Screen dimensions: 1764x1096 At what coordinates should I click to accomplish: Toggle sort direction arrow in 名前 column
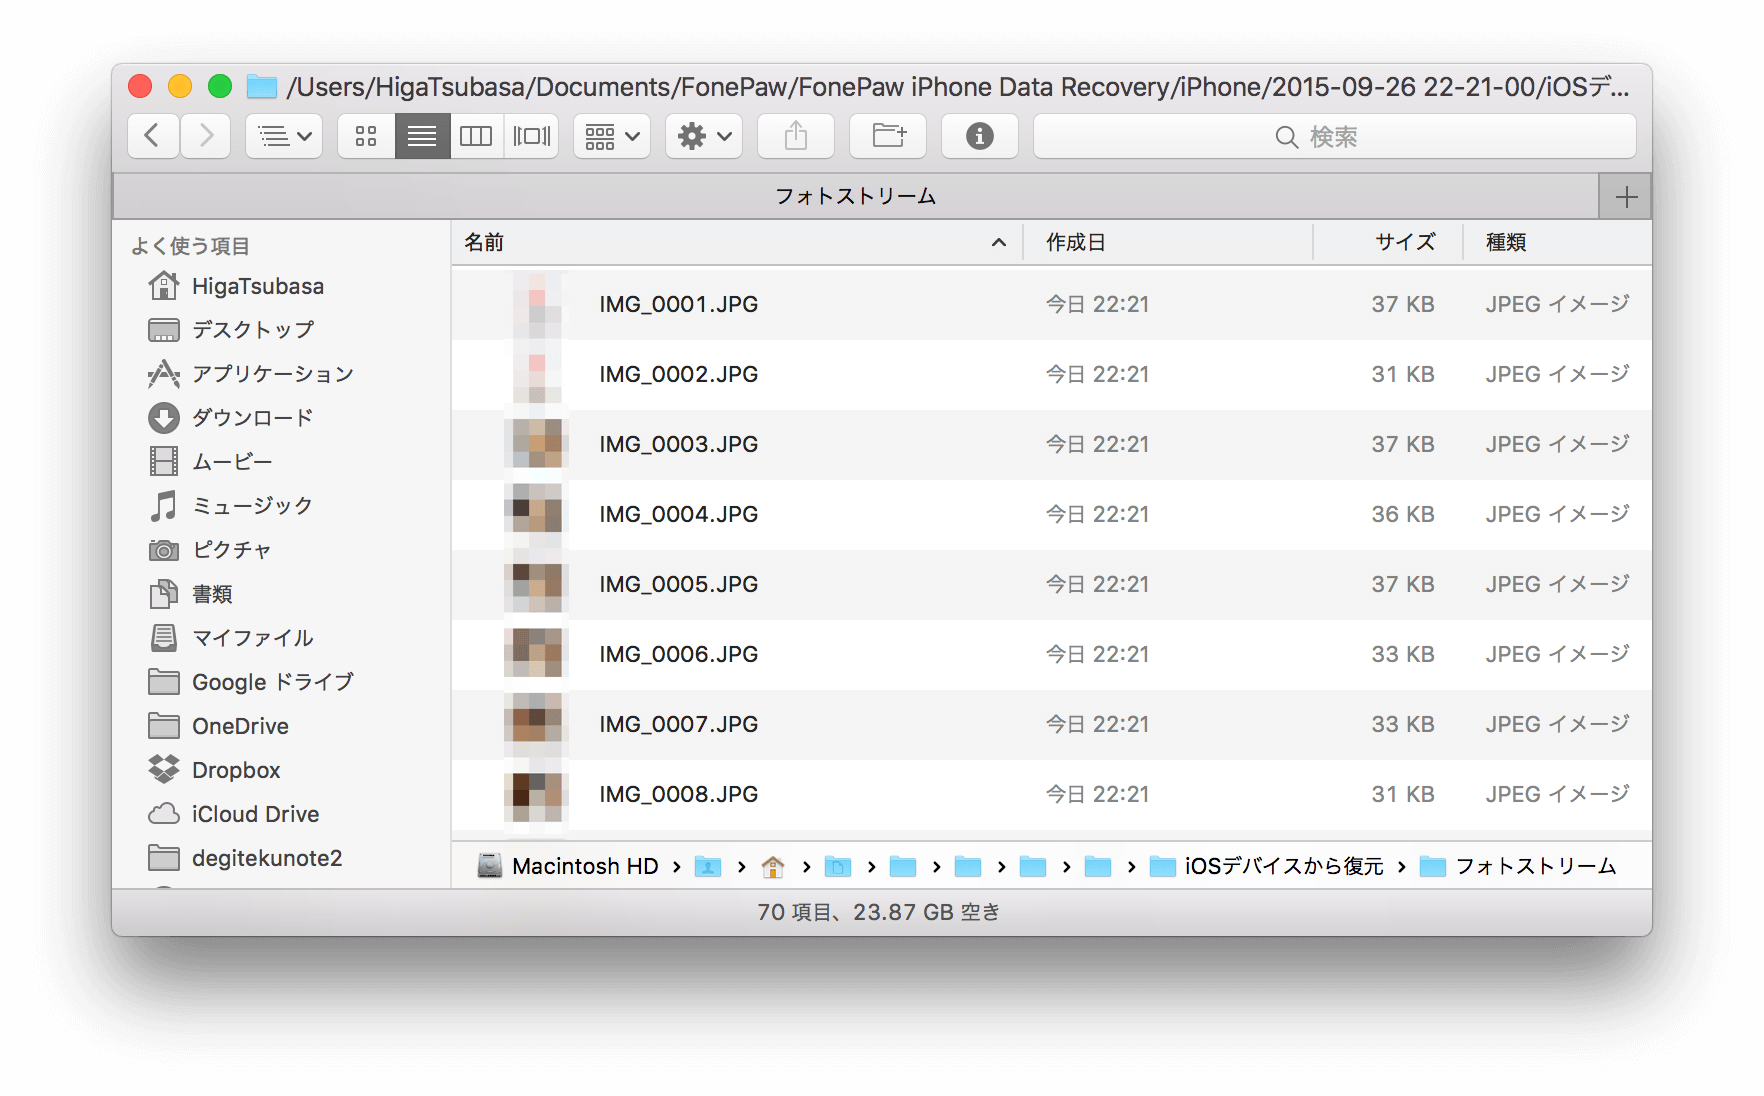(998, 242)
